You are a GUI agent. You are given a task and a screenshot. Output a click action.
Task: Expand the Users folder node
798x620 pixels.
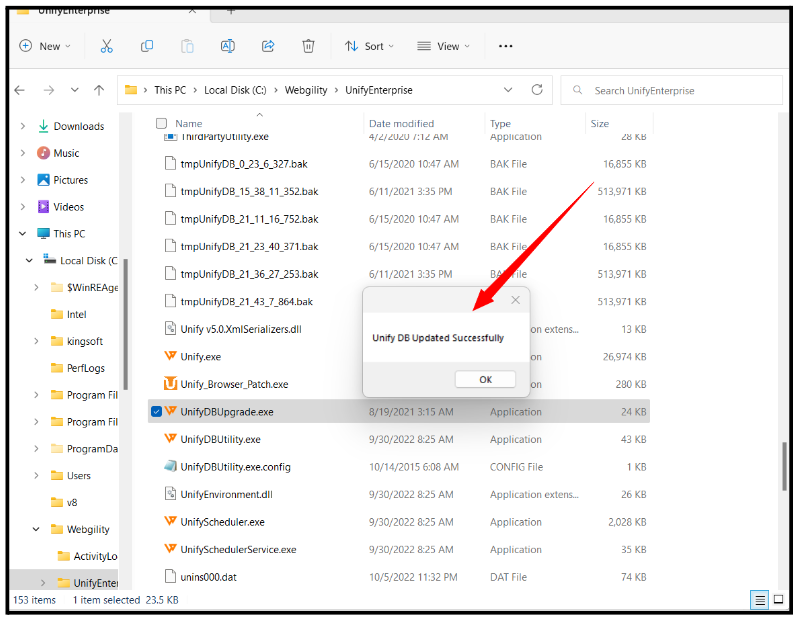36,475
